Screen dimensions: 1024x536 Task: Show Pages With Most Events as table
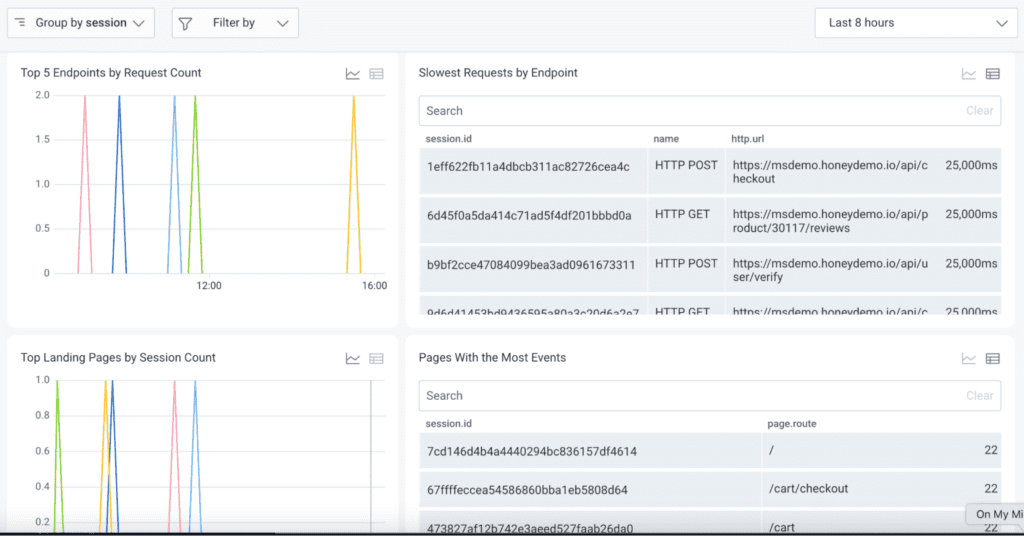click(x=993, y=359)
